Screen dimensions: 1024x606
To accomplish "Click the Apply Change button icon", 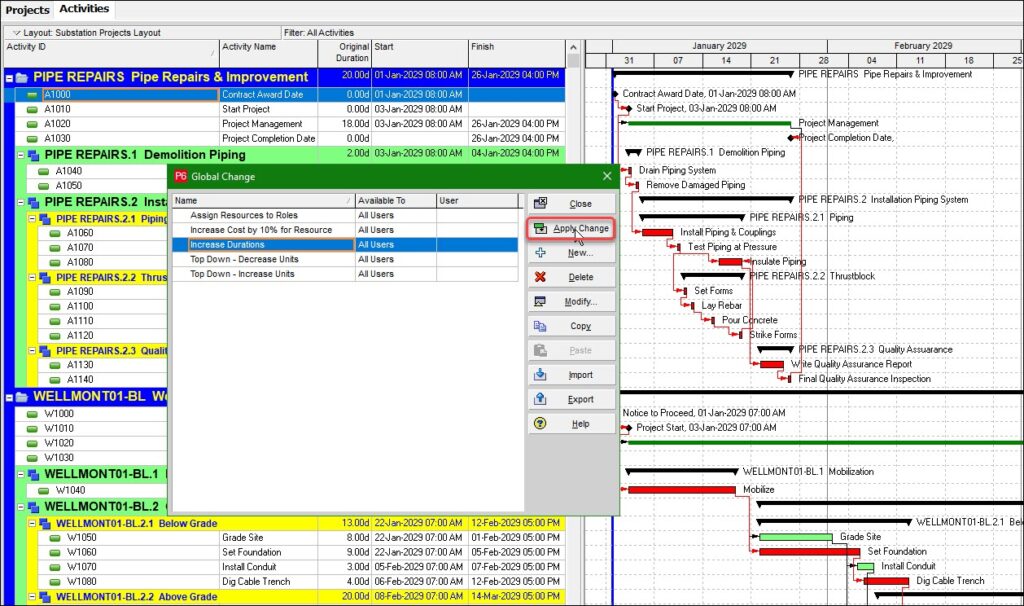I will click(541, 228).
